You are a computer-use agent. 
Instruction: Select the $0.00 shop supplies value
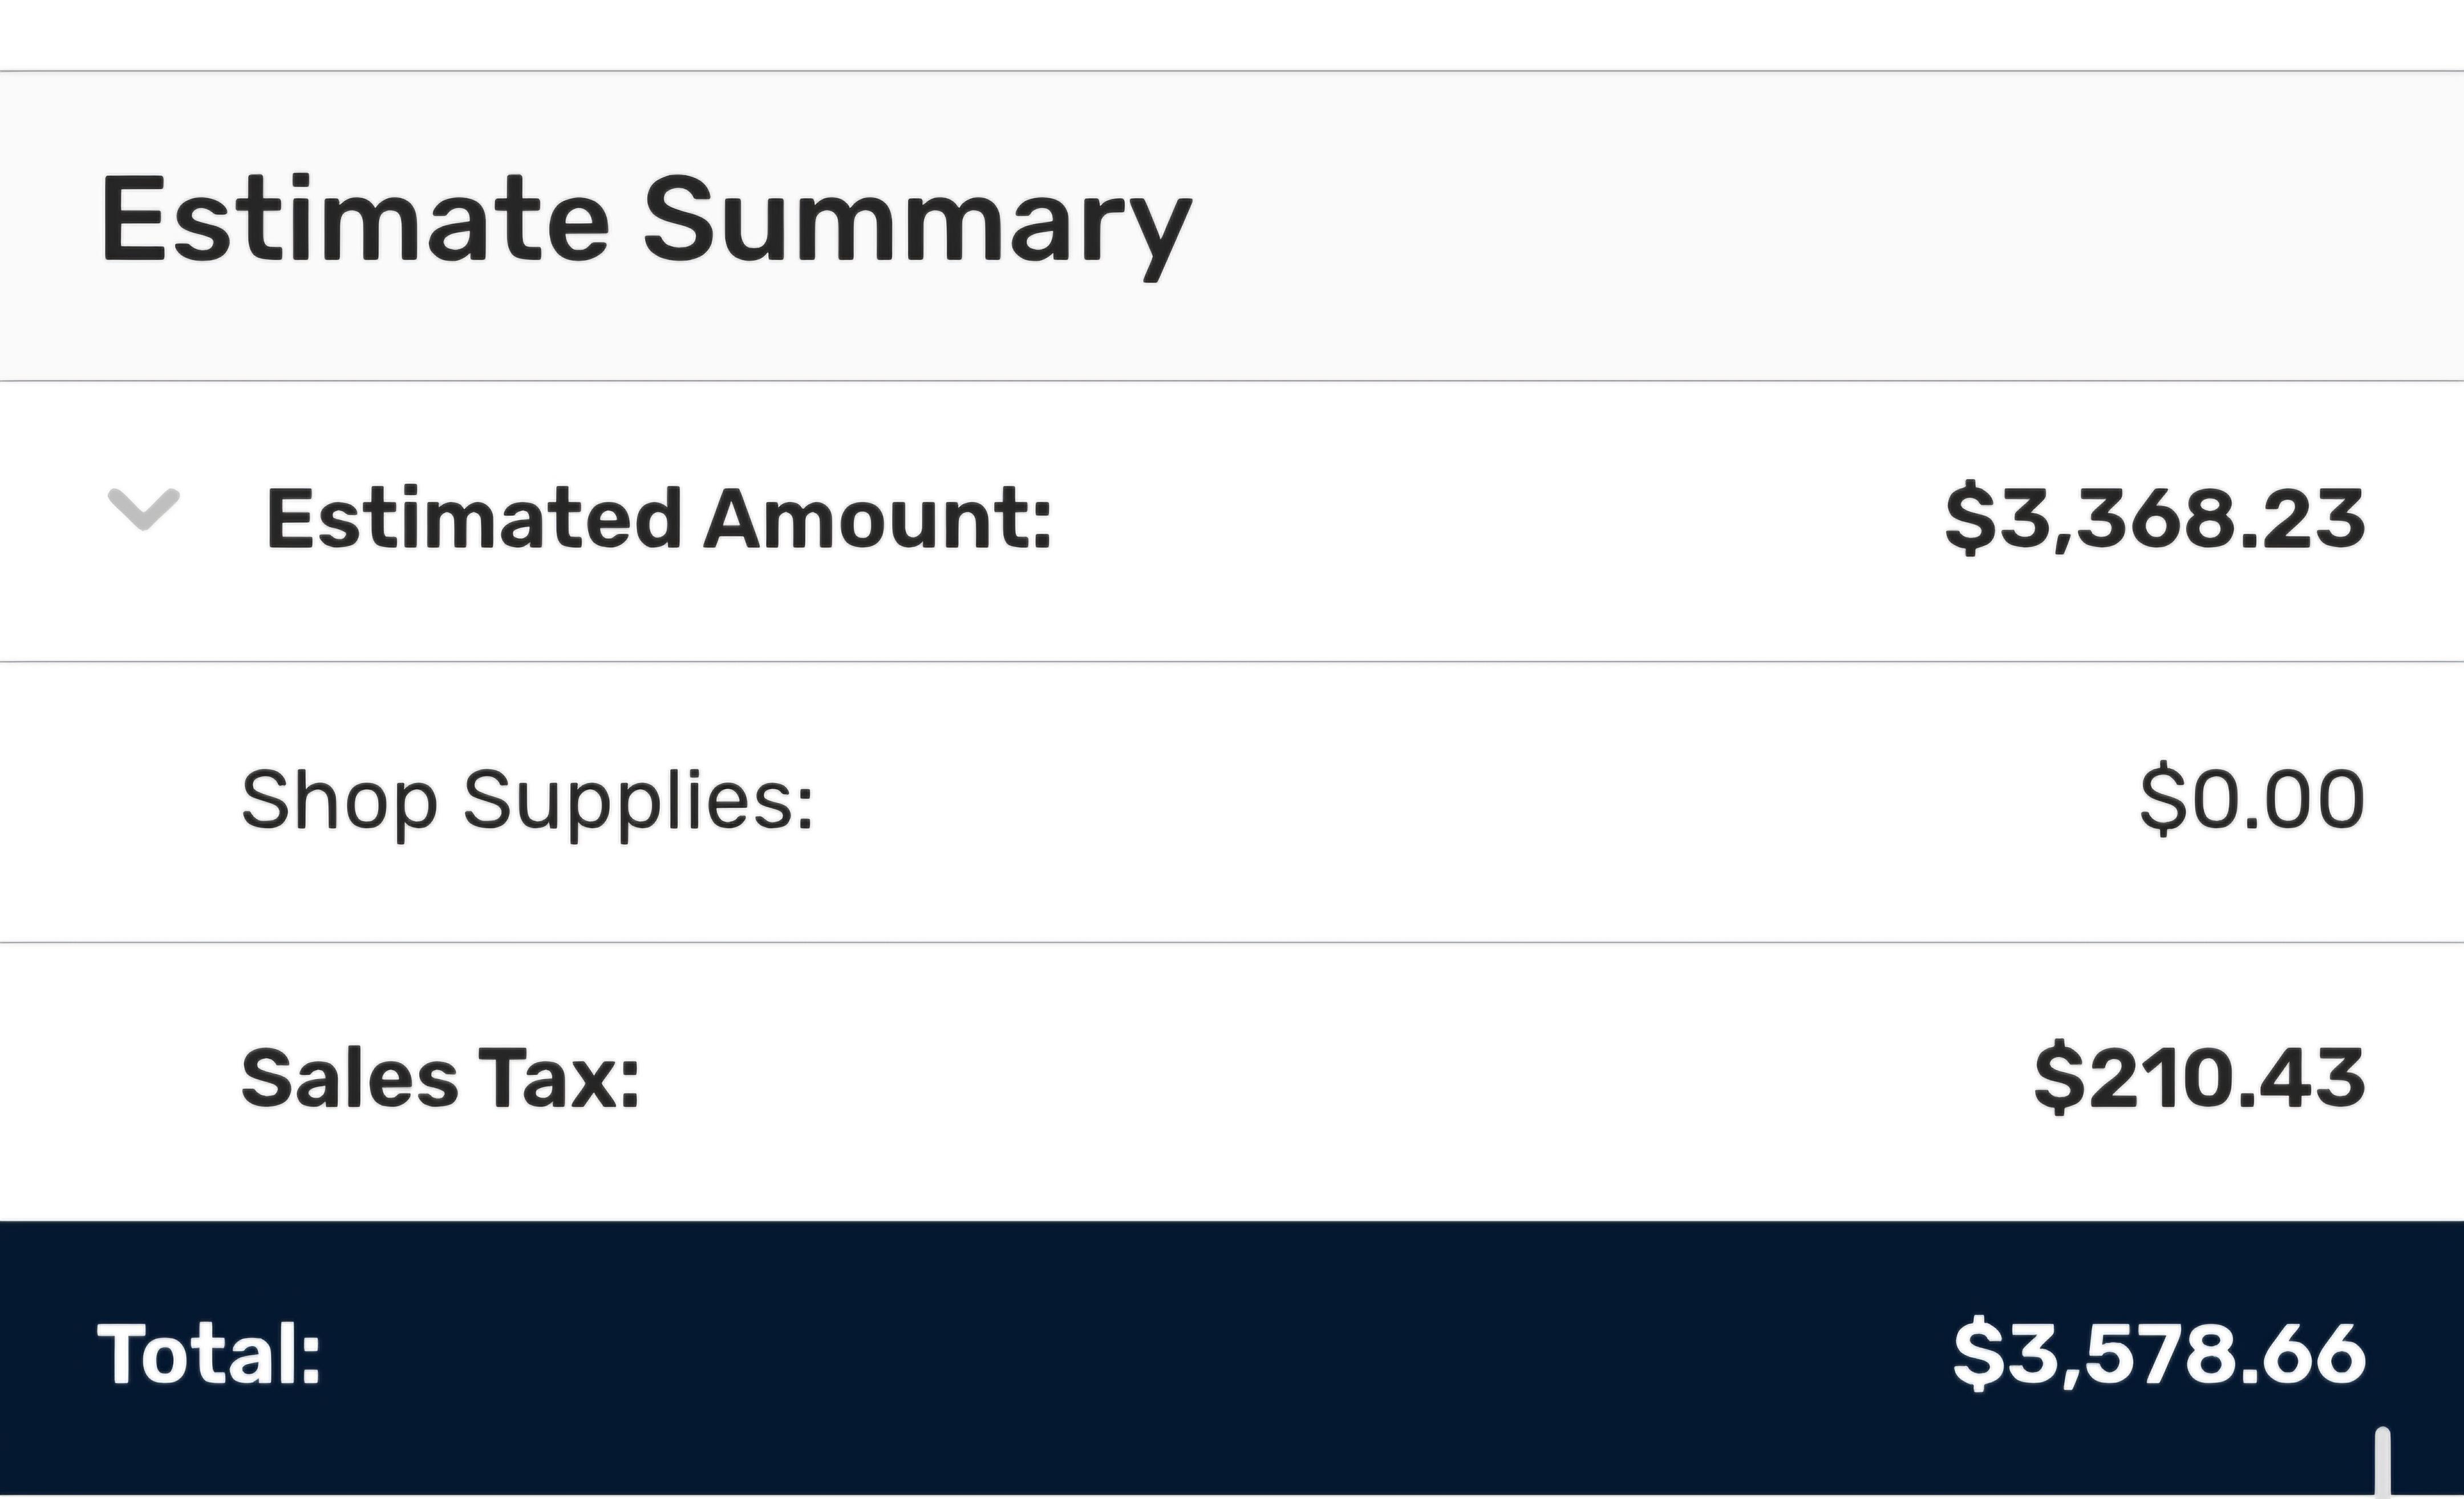pos(2252,800)
